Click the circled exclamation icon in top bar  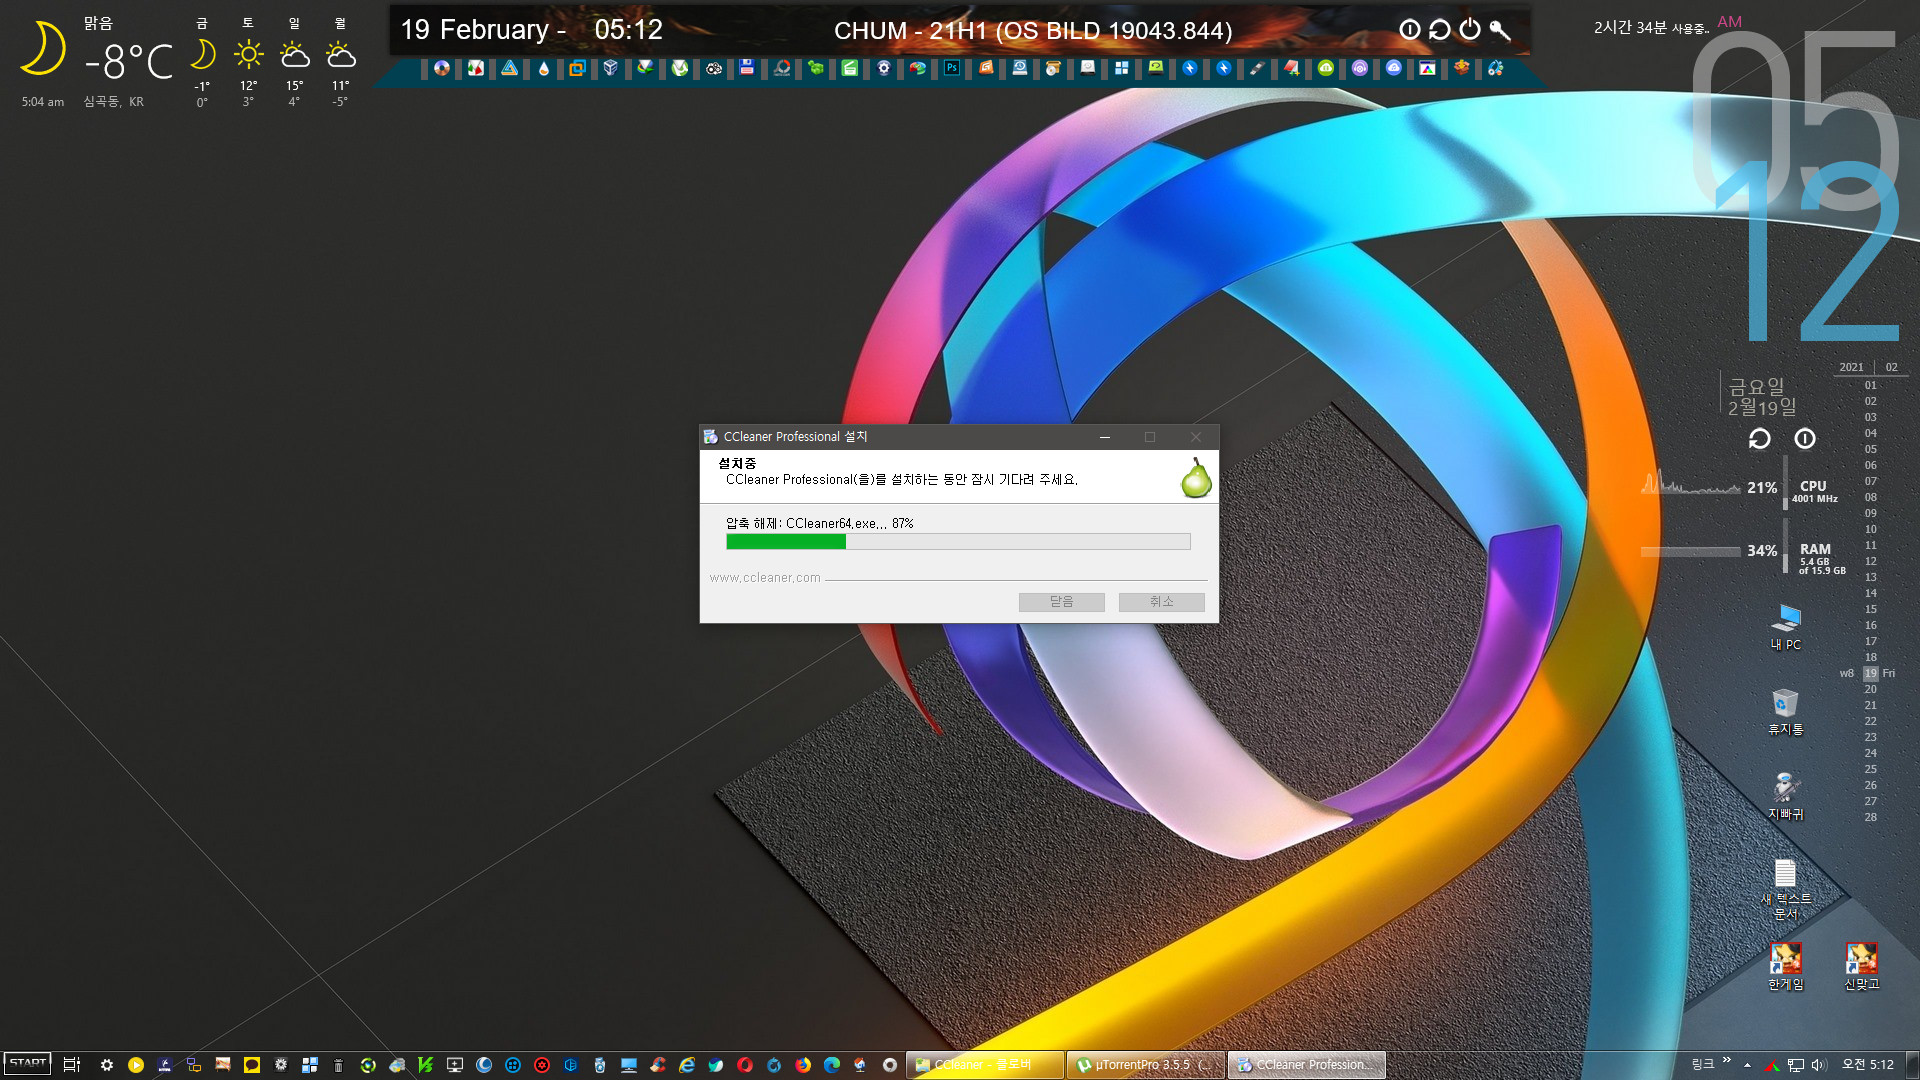[x=1409, y=30]
